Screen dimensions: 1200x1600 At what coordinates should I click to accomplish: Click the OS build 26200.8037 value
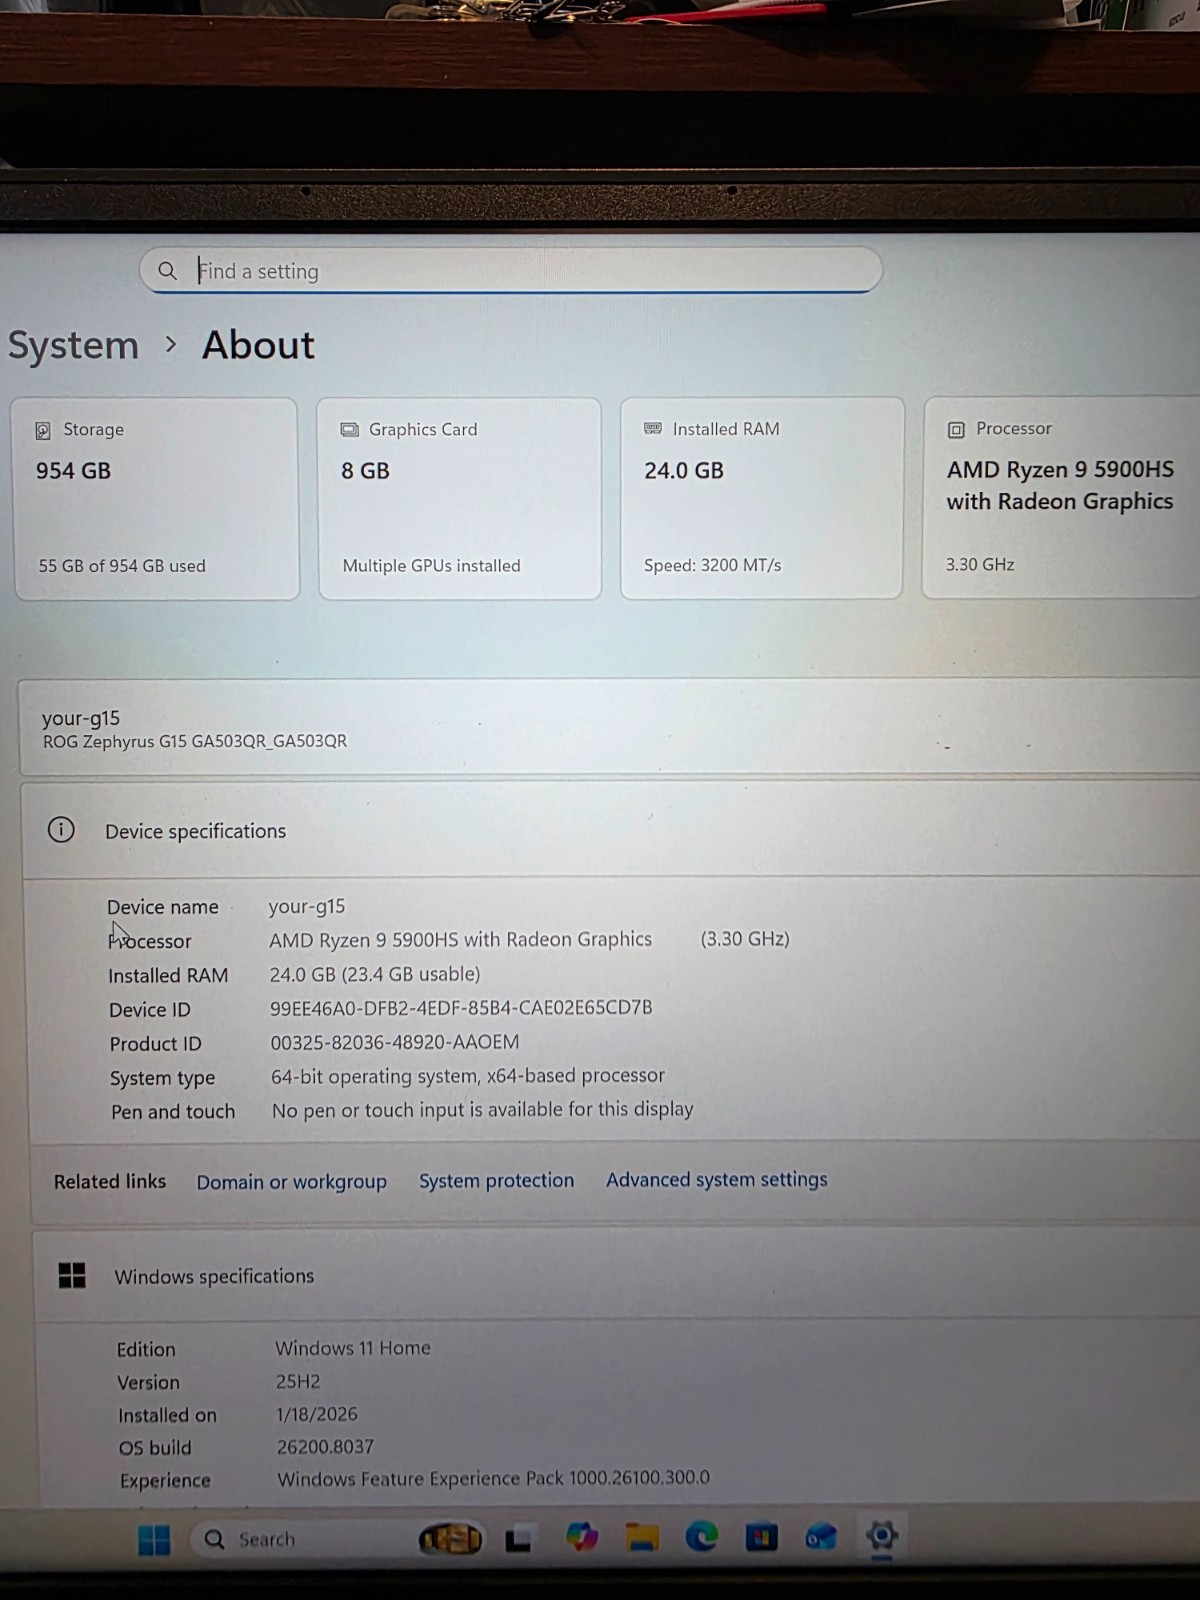325,1447
